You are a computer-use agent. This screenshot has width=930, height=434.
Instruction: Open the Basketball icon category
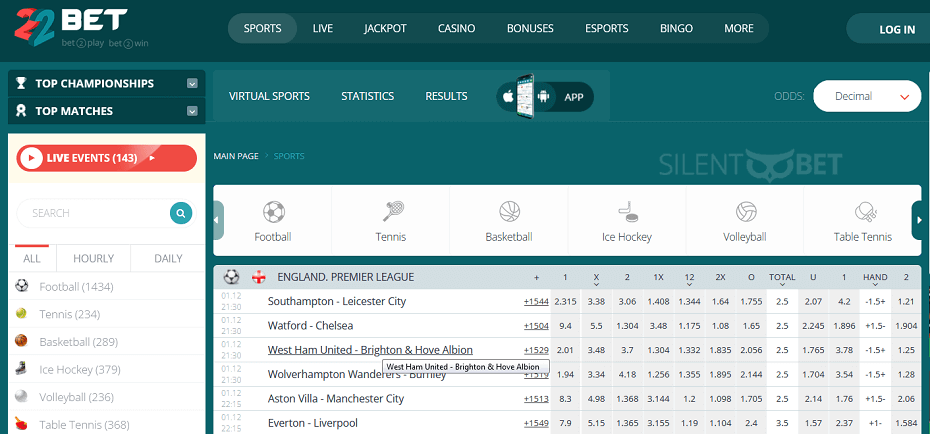click(x=509, y=211)
